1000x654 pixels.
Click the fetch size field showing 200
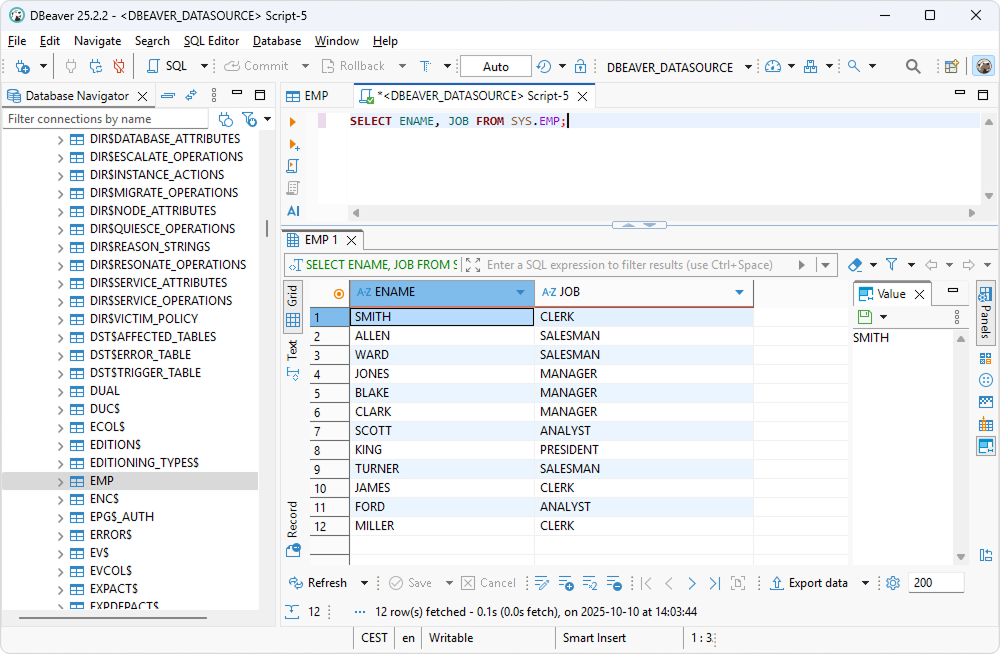tap(936, 582)
